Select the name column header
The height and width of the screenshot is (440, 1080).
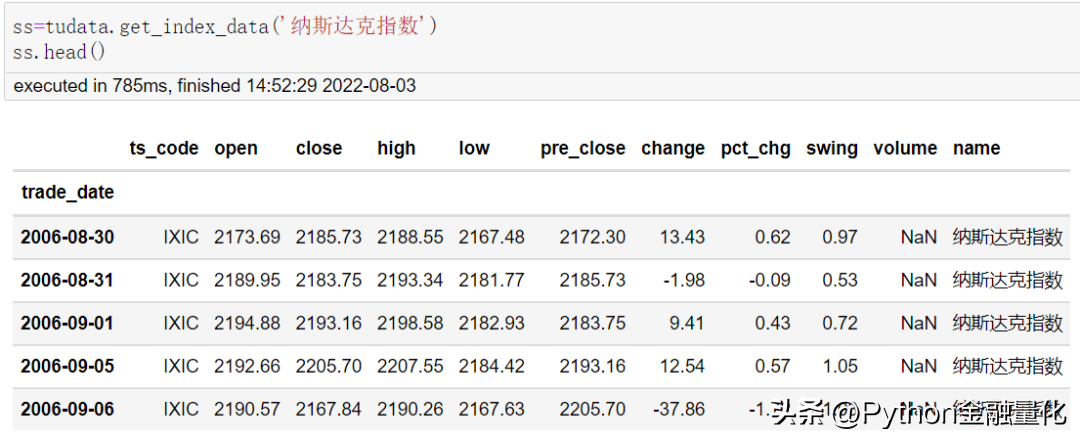(977, 148)
